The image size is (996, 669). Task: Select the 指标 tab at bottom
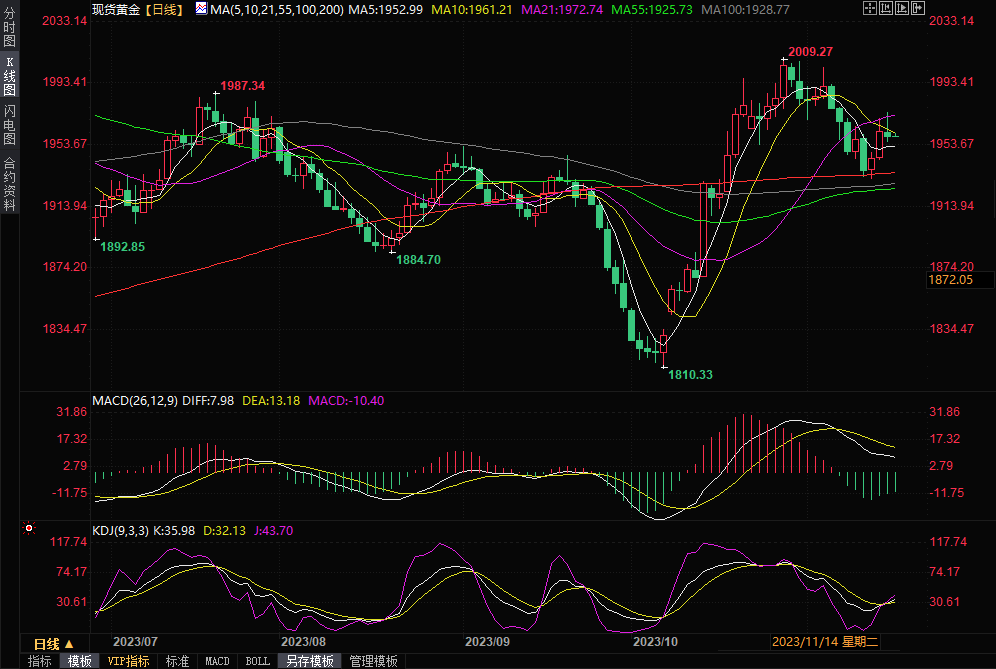tap(40, 661)
